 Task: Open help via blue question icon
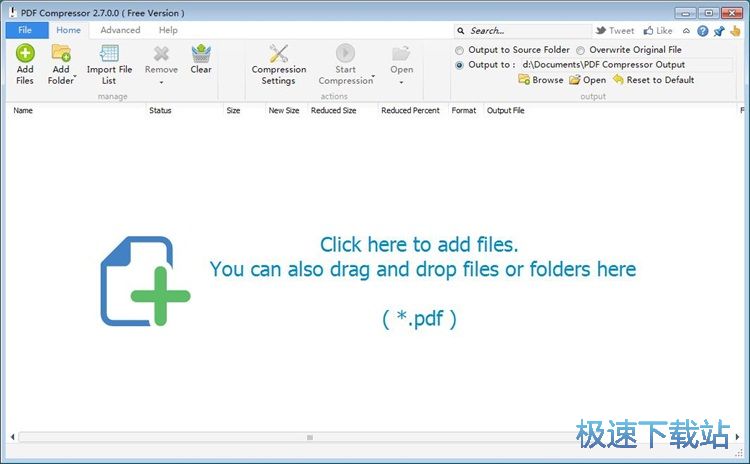703,31
